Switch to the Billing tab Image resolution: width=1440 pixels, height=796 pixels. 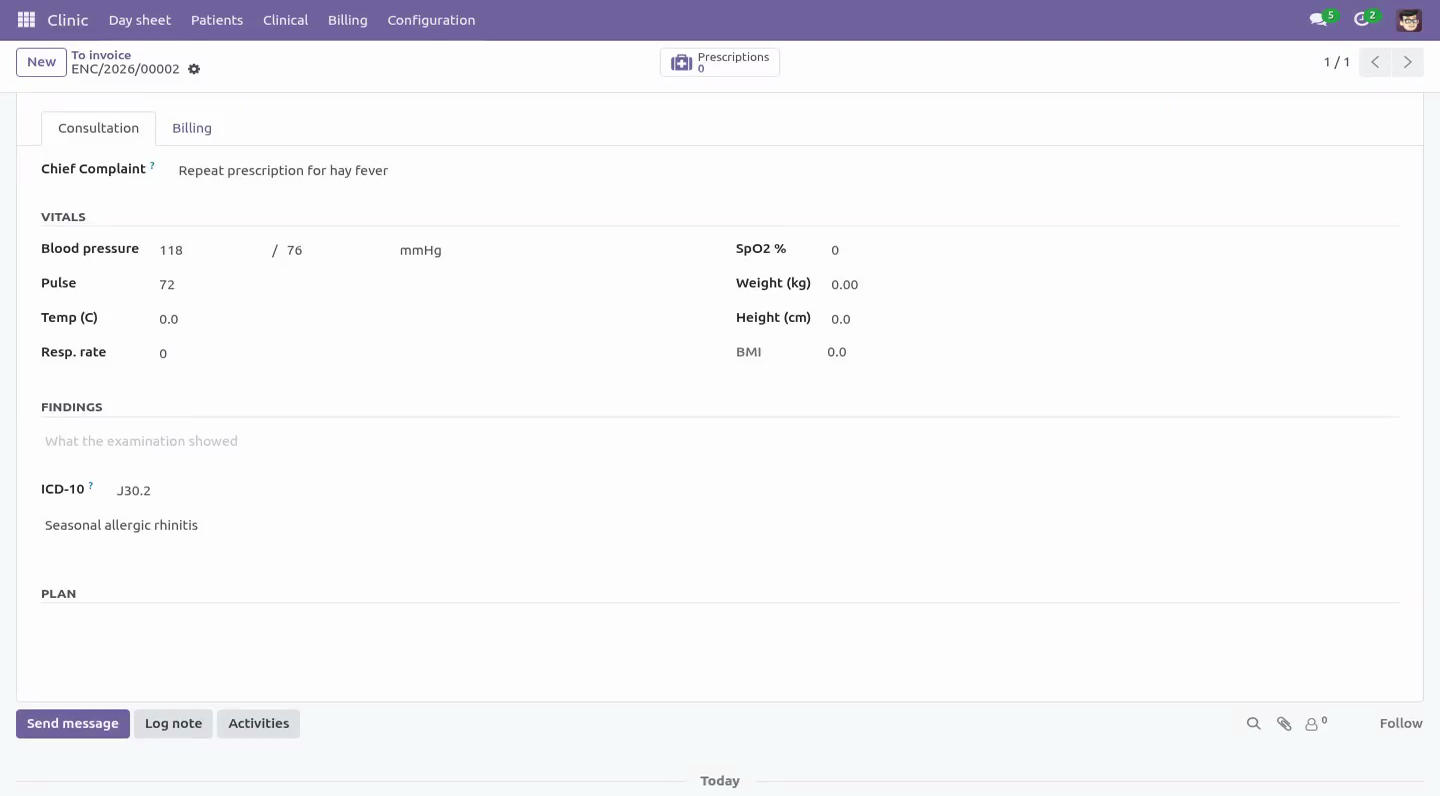pos(192,128)
